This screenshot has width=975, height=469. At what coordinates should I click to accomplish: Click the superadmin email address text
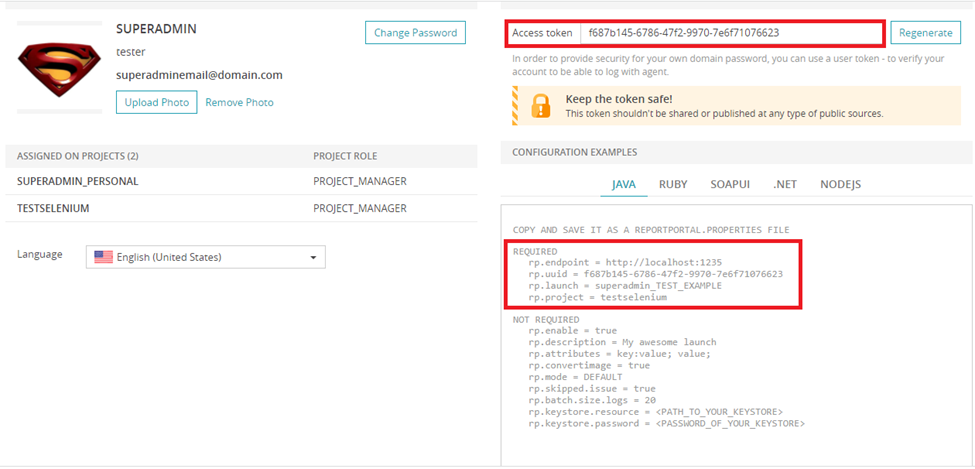point(199,75)
